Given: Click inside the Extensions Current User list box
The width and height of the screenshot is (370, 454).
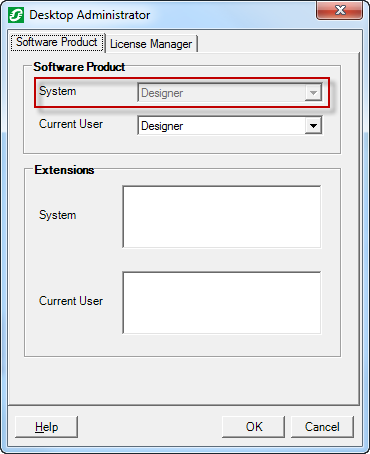Looking at the screenshot, I should coord(222,303).
